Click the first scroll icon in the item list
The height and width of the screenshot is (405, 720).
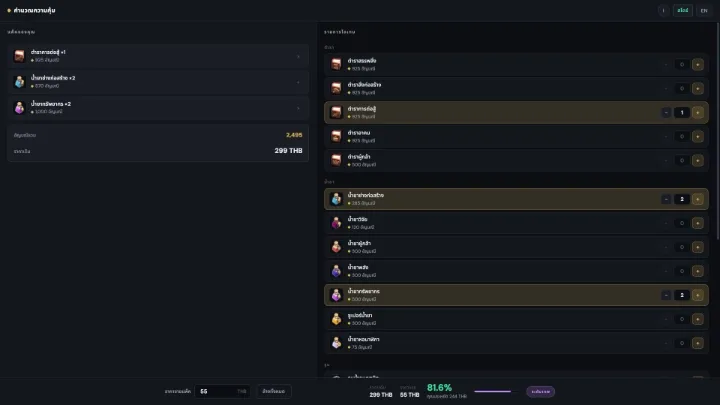coord(337,64)
